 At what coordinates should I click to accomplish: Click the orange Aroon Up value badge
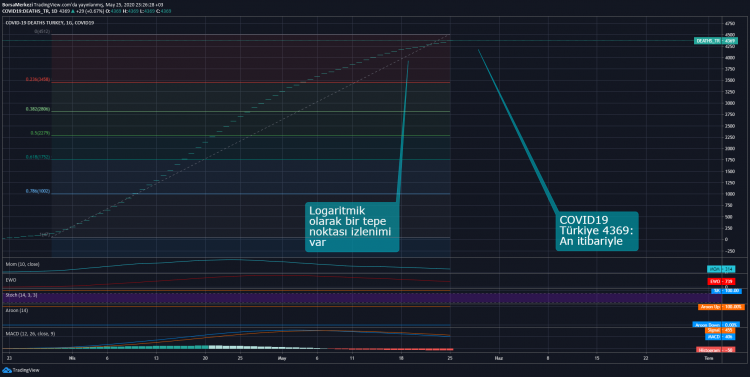pos(721,307)
